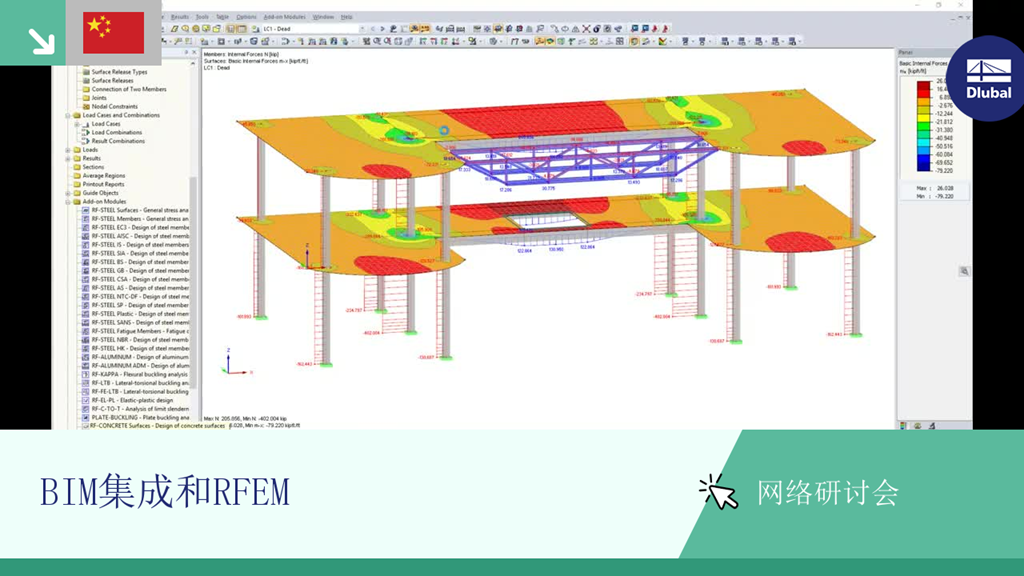Screen dimensions: 1024x576
Task: Select Surface Release Types in navigator
Action: [x=119, y=72]
